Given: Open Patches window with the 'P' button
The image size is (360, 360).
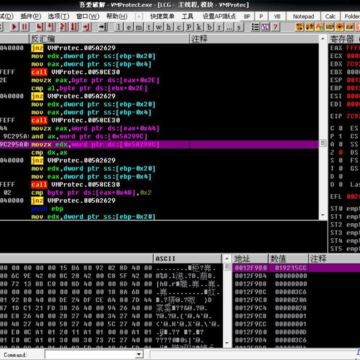Looking at the screenshot, I should pyautogui.click(x=189, y=27).
